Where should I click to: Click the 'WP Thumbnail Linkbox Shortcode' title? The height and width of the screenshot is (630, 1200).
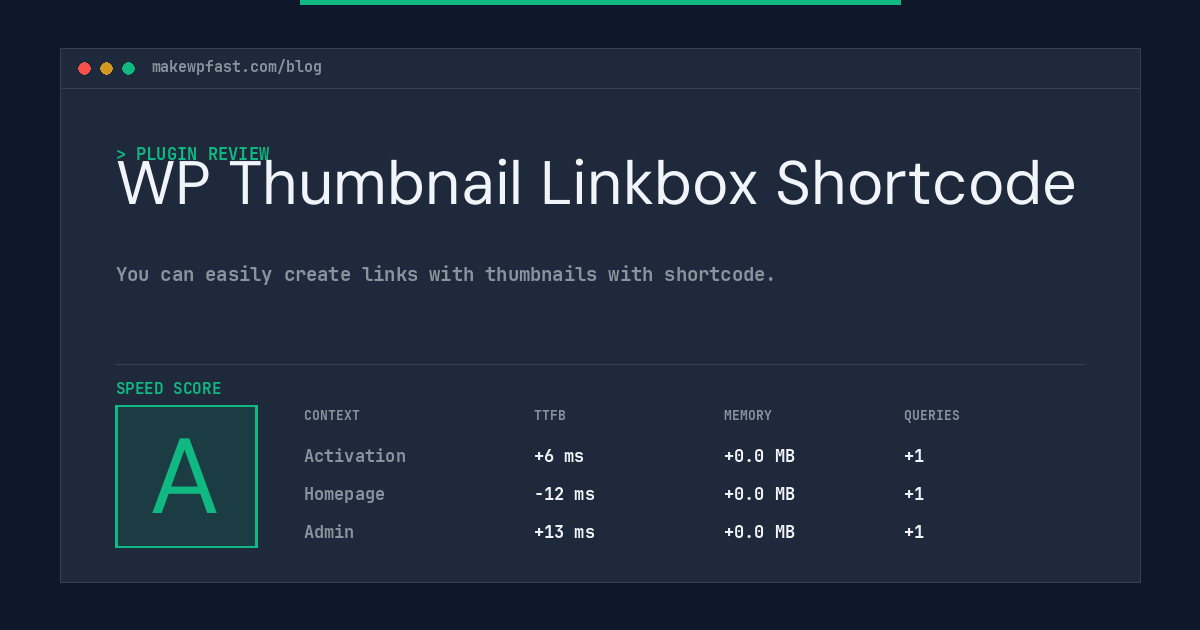(596, 184)
